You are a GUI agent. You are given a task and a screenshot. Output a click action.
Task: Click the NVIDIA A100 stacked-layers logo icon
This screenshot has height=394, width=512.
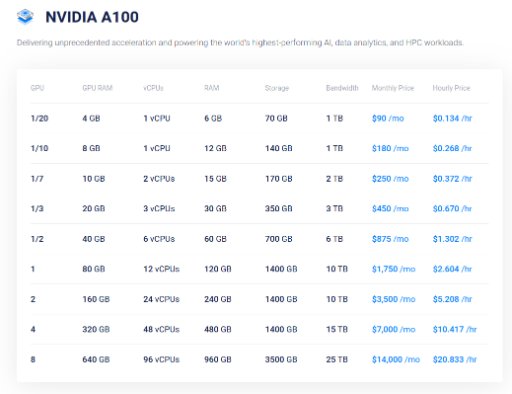[x=25, y=17]
